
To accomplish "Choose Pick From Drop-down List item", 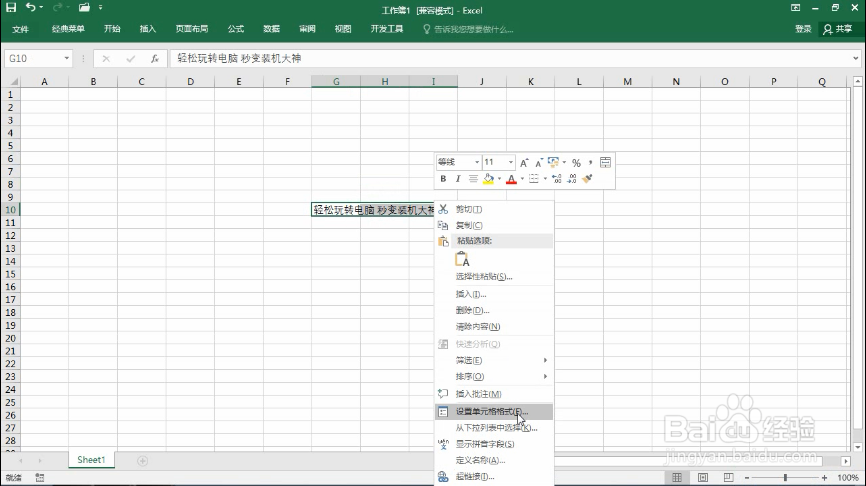I will (x=494, y=428).
